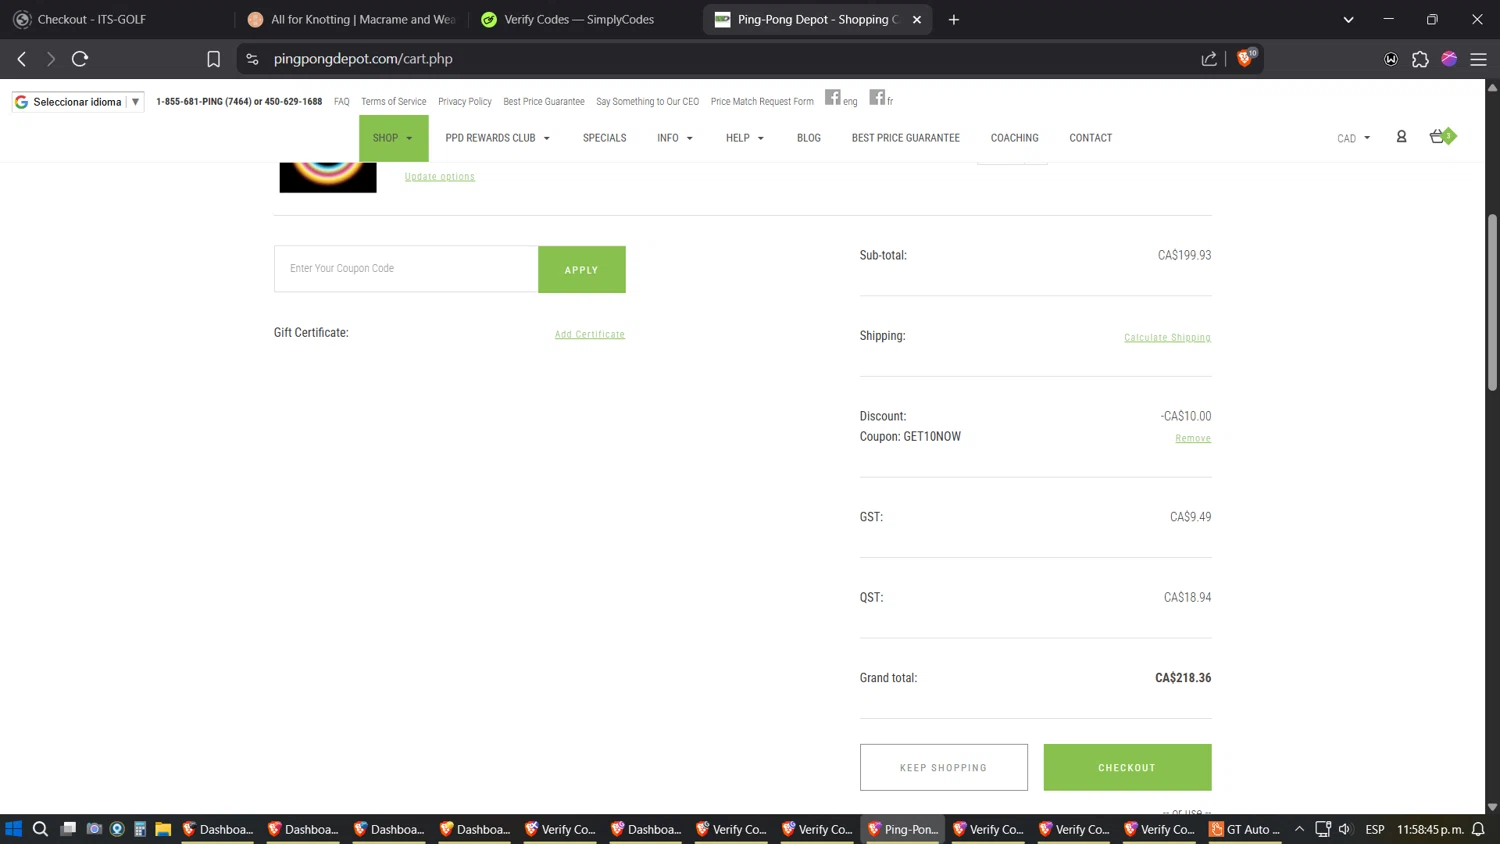Viewport: 1500px width, 844px height.
Task: Open Say Something to Our CEO link
Action: tap(648, 102)
